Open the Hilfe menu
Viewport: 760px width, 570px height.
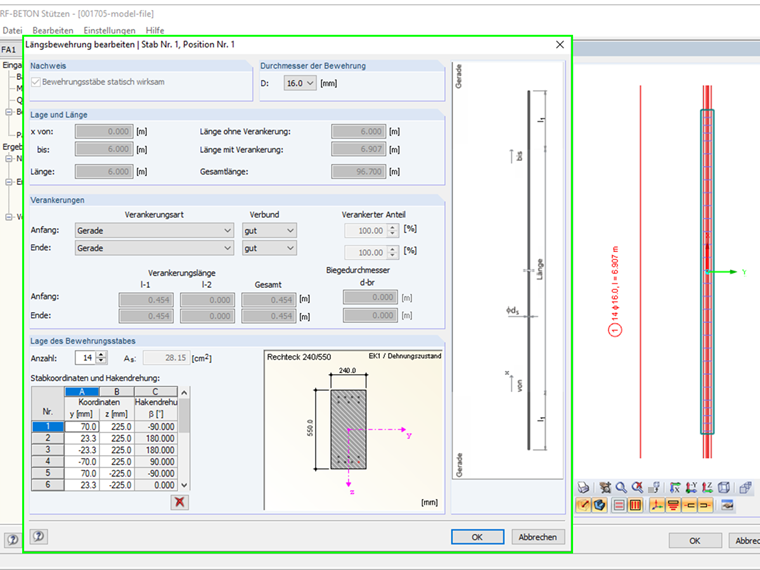[155, 30]
